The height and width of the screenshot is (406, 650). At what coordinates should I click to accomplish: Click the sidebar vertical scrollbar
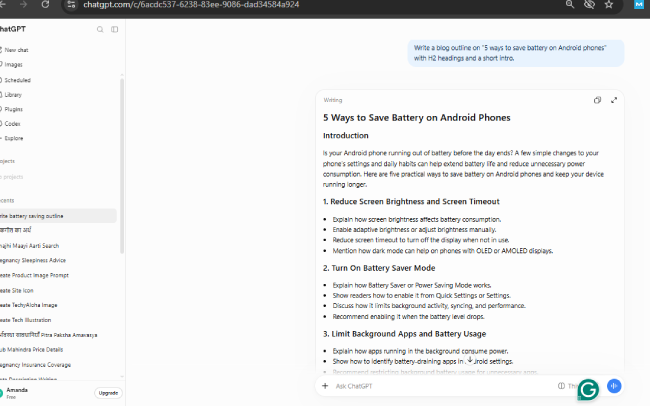pyautogui.click(x=122, y=166)
